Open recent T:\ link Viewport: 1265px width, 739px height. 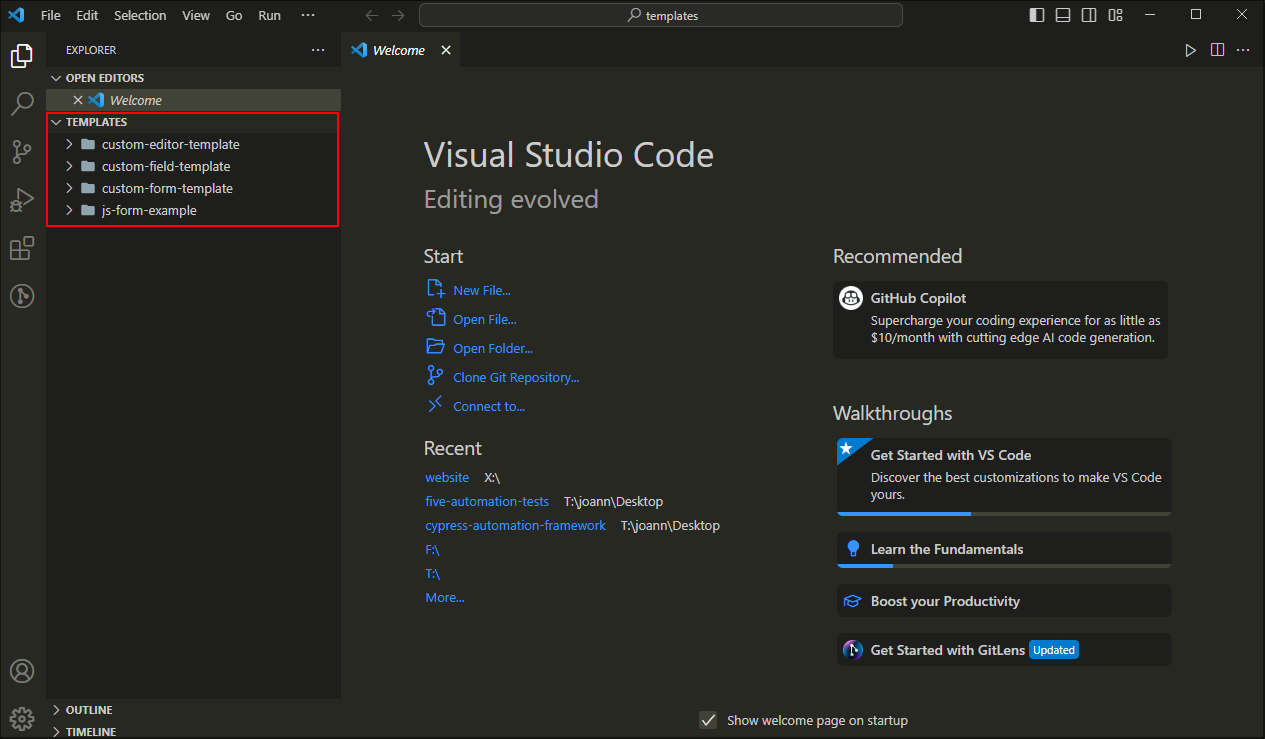coord(432,573)
